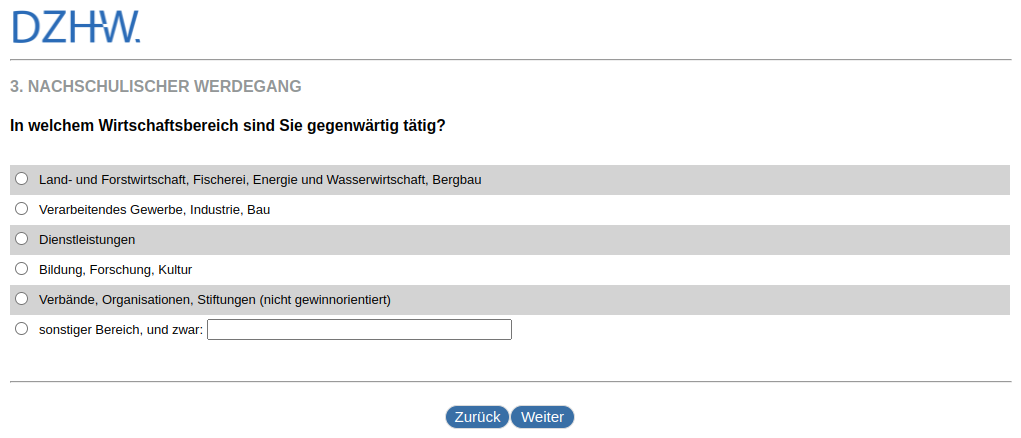
Task: Click the 'Dienstleistungen' label text
Action: tap(87, 240)
